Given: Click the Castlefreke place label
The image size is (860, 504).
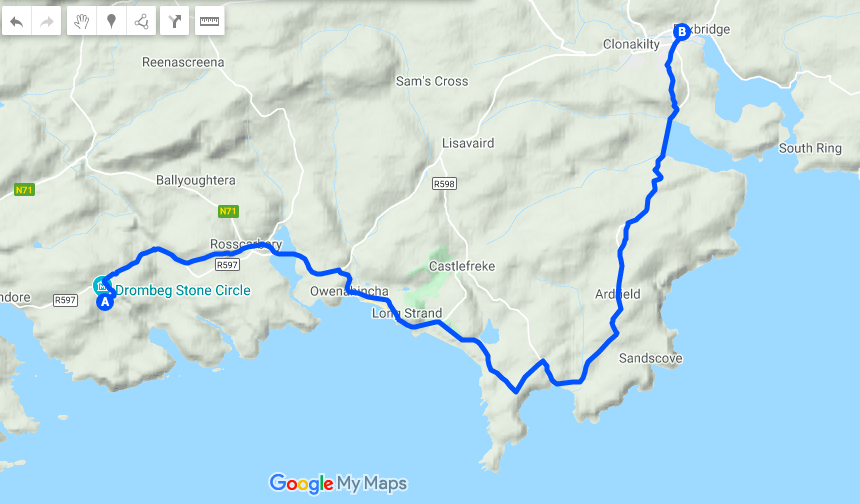Looking at the screenshot, I should pyautogui.click(x=462, y=267).
